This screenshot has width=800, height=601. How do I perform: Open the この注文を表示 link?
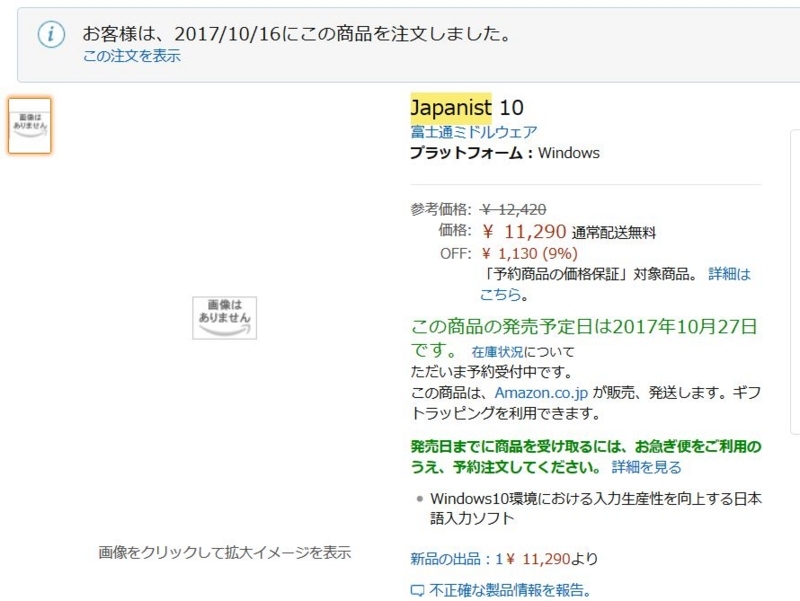pos(132,56)
